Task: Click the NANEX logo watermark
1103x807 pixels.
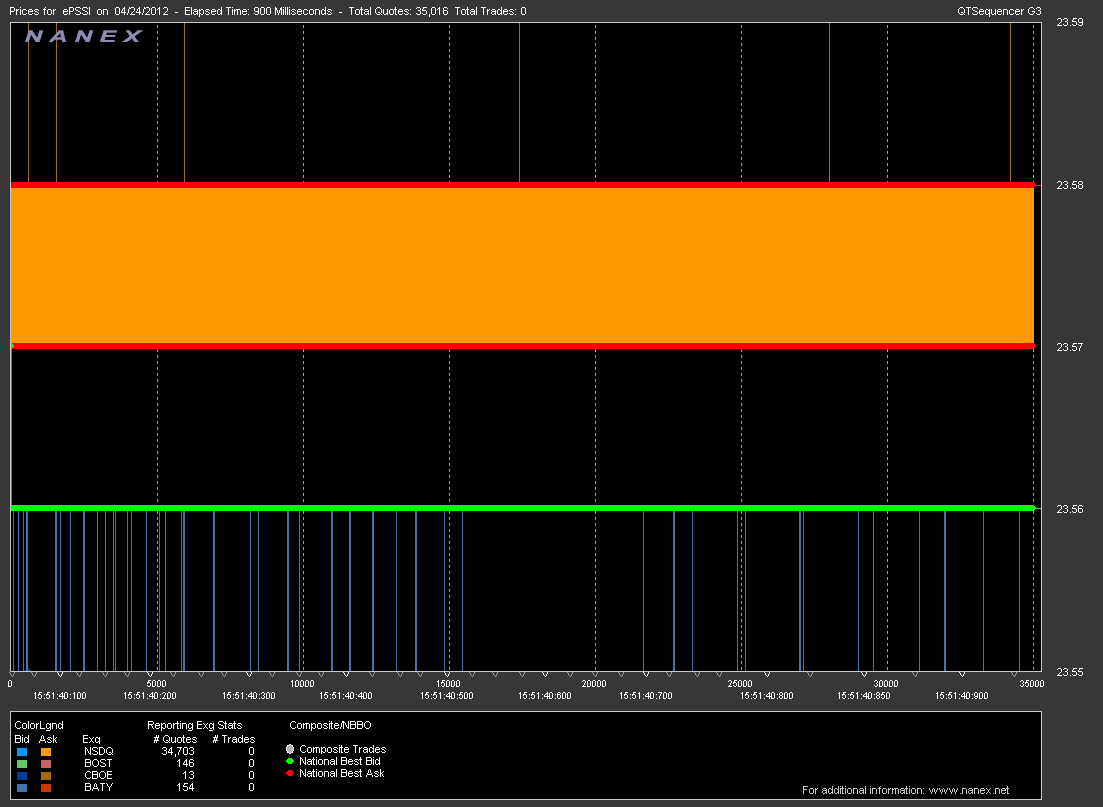Action: 84,36
